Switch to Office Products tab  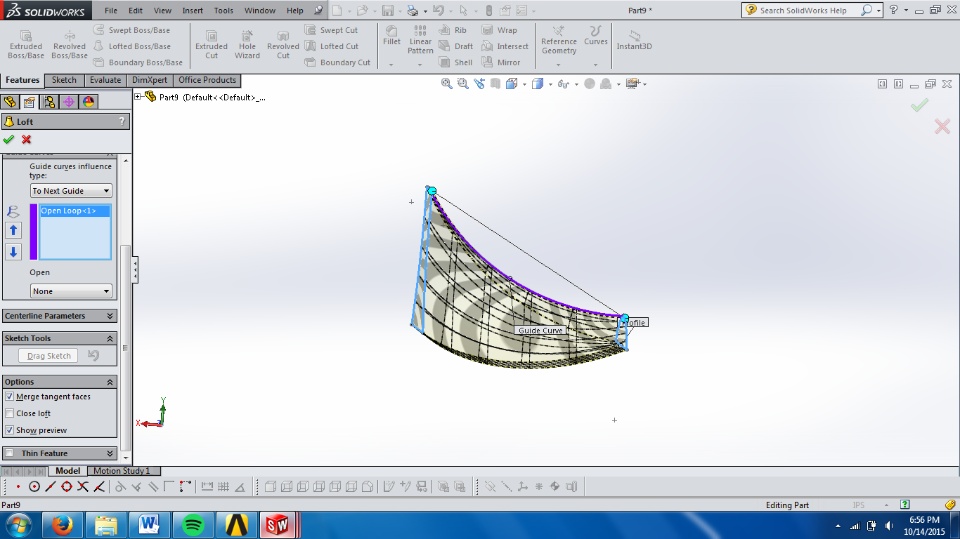pos(207,80)
